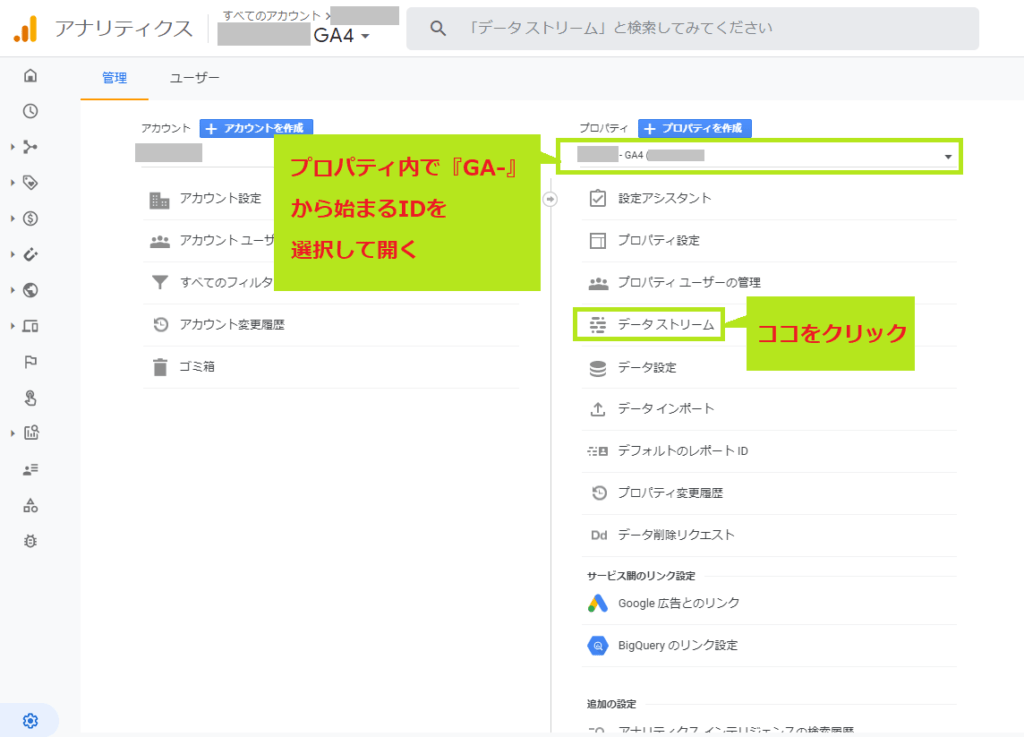Click the building icon beside アカウント設定
The image size is (1024, 737).
159,200
